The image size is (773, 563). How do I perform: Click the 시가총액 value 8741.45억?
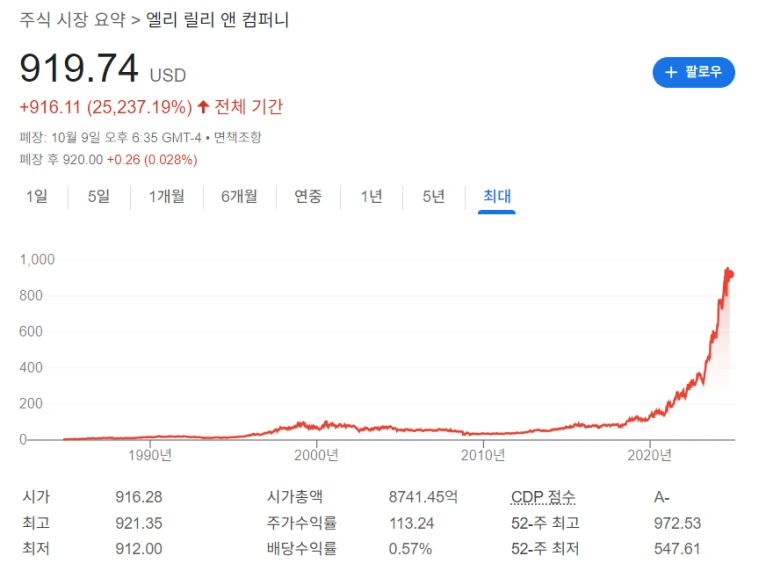(x=423, y=497)
